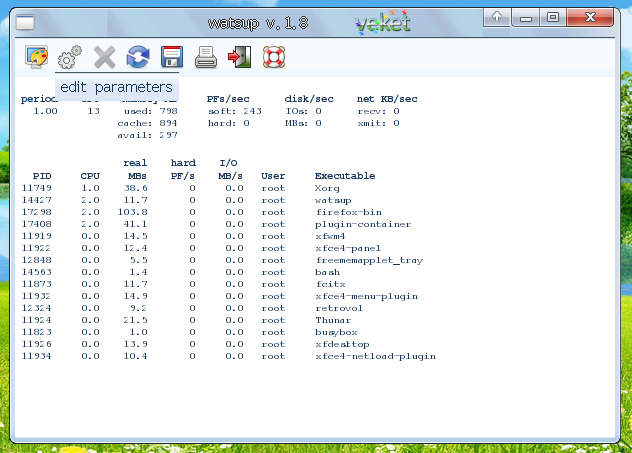Click the disk/sec heading

coord(309,99)
